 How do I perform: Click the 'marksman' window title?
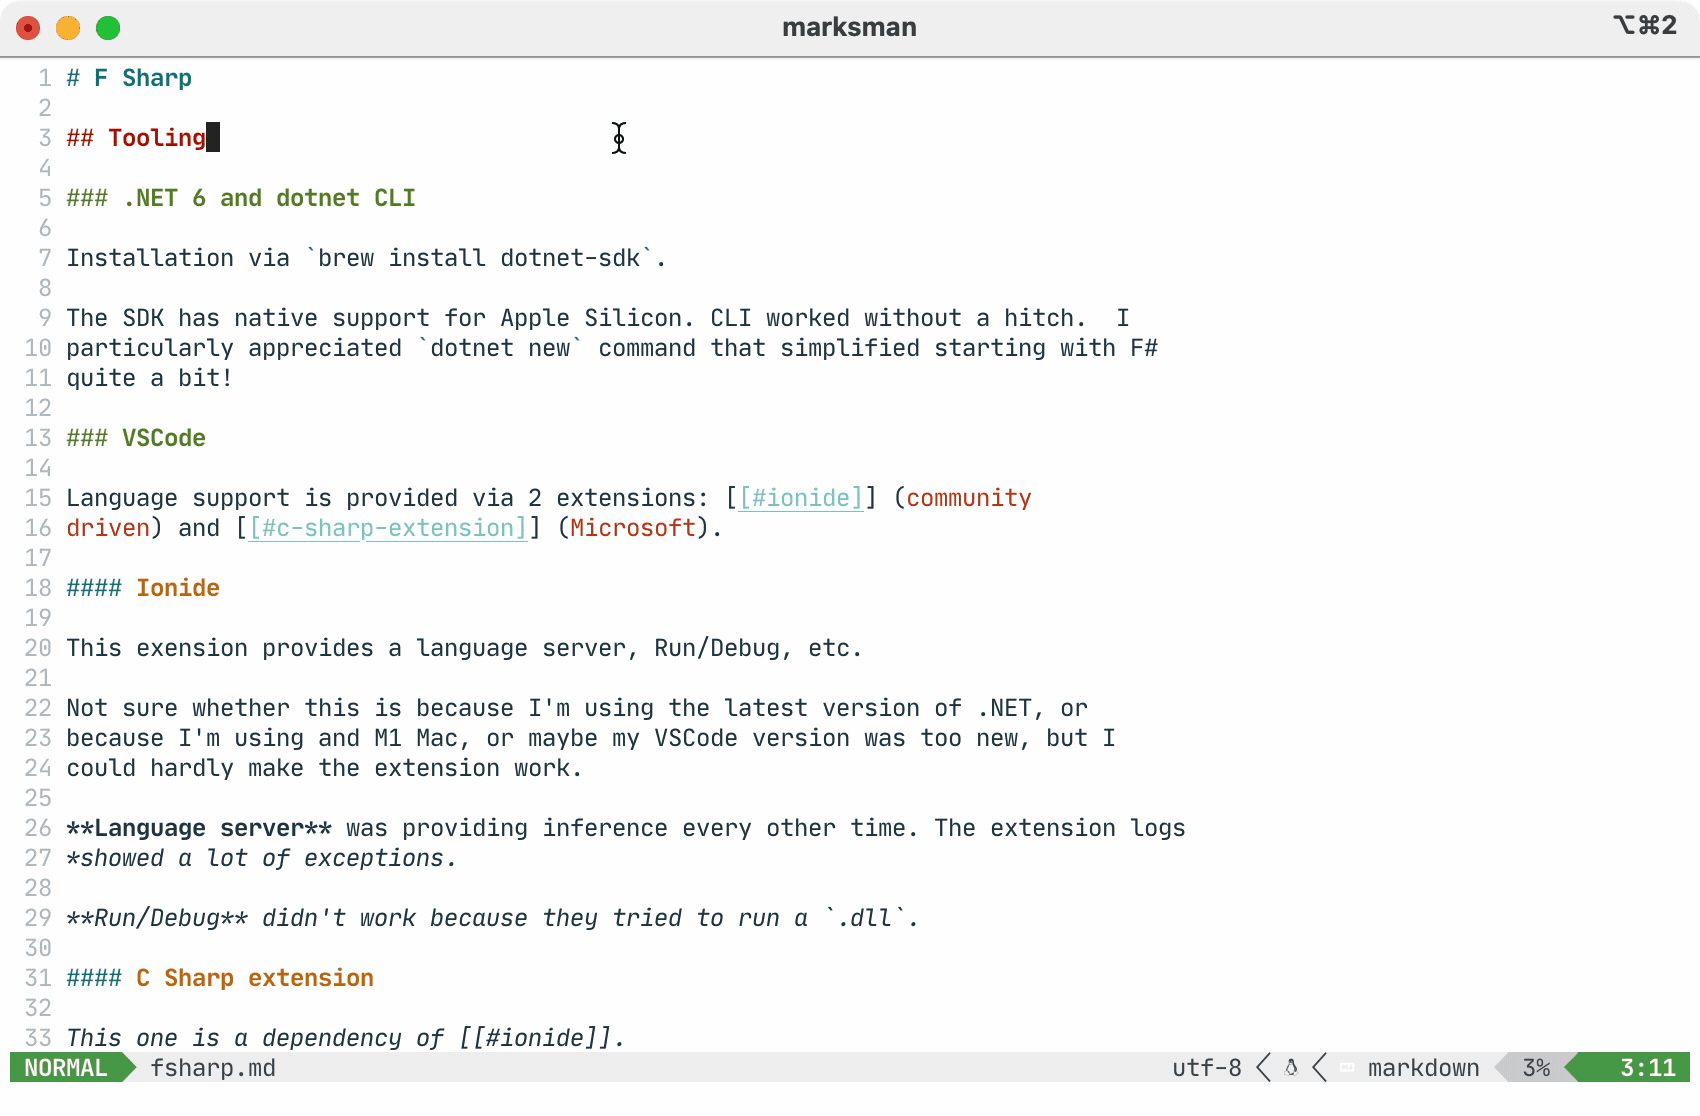click(849, 27)
